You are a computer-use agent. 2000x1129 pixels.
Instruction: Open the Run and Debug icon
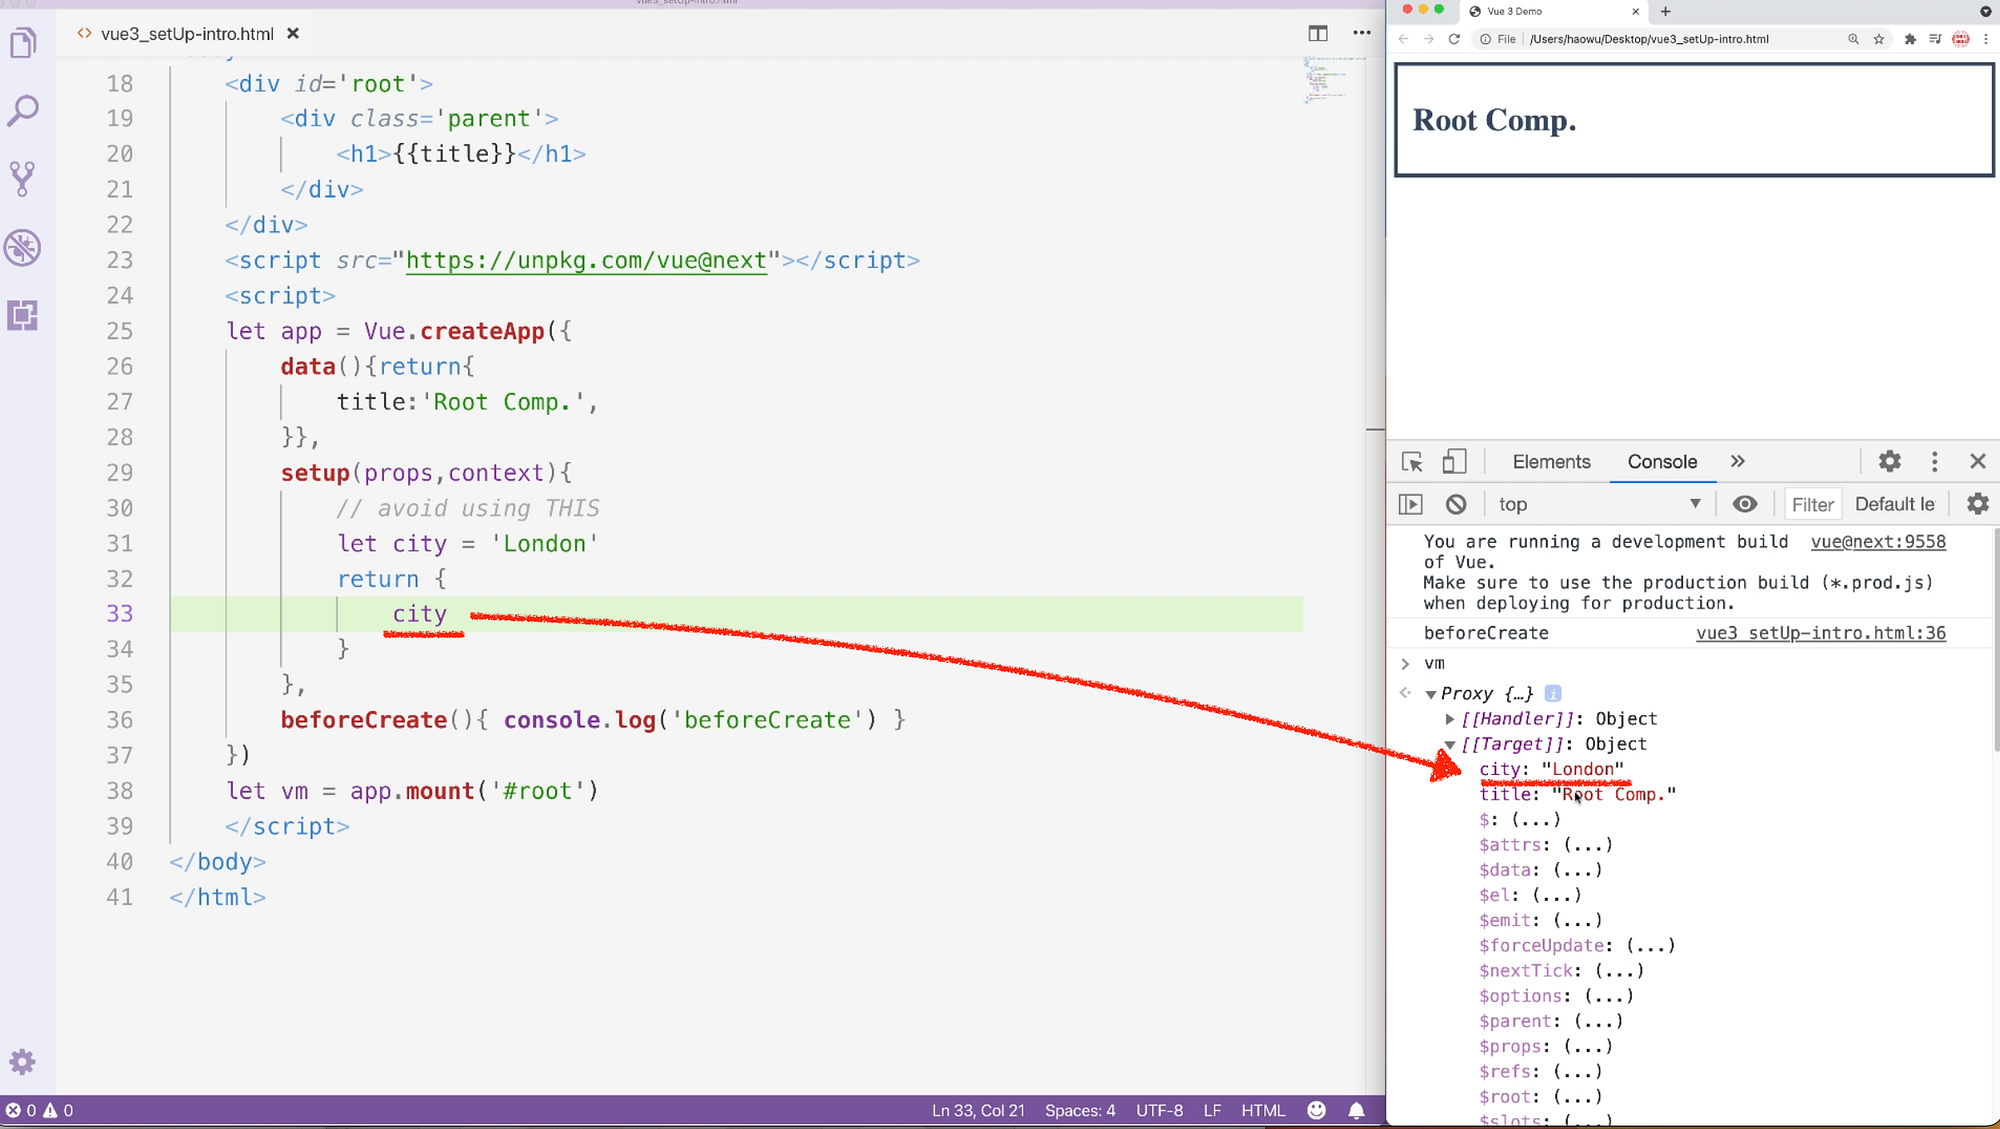coord(23,248)
